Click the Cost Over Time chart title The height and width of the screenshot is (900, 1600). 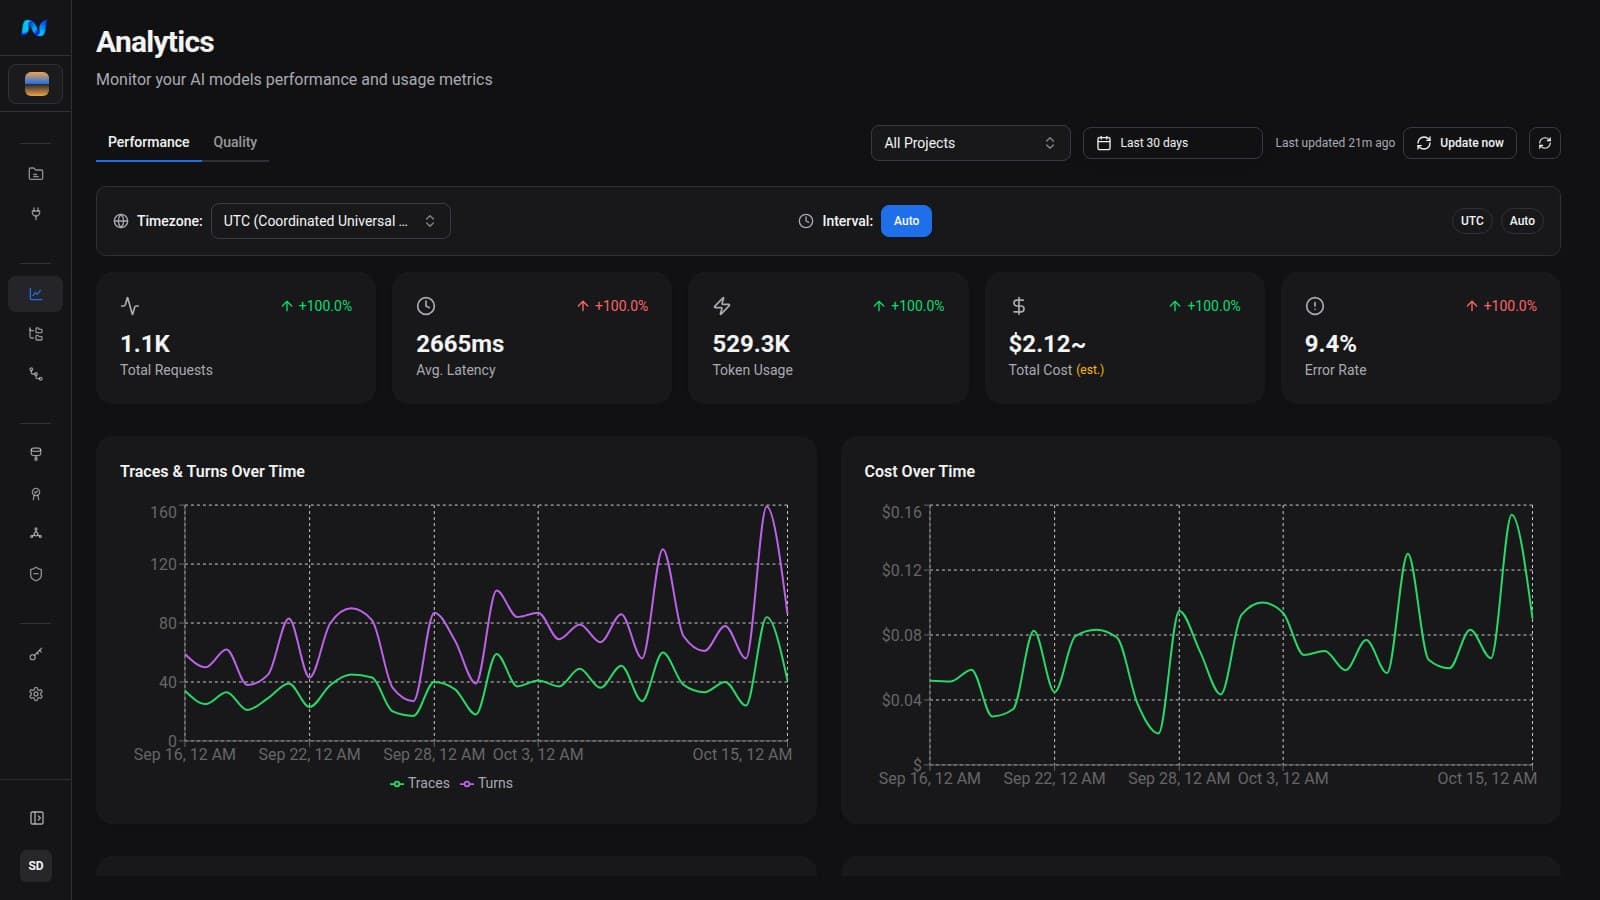(919, 471)
